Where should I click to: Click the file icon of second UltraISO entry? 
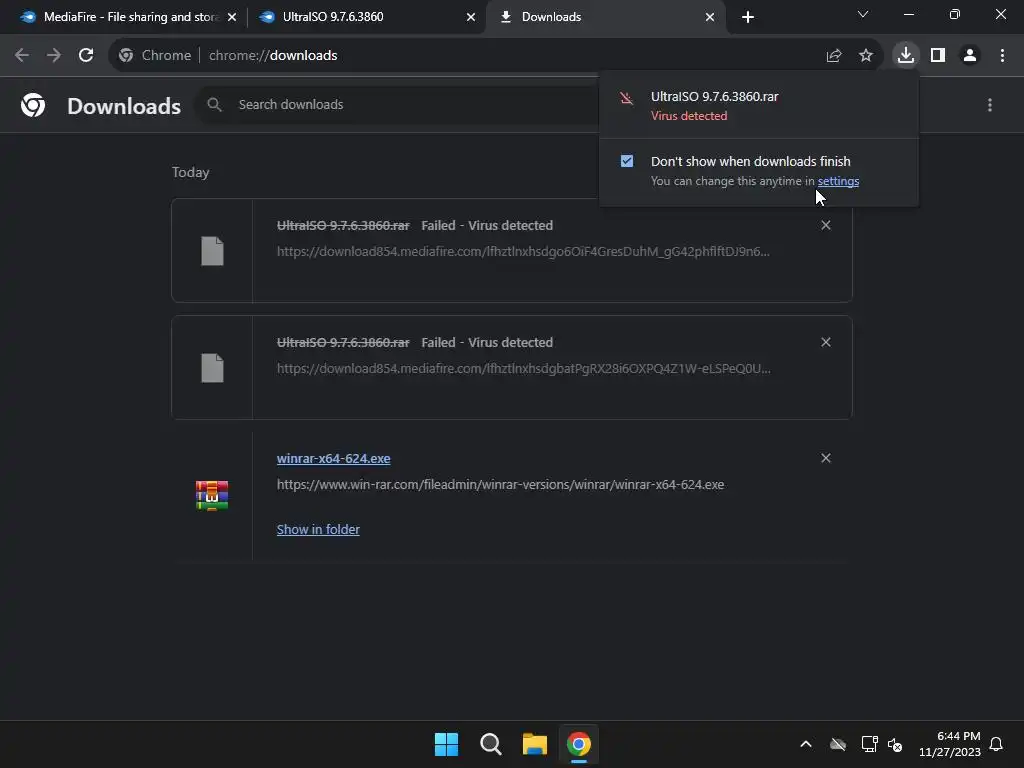[x=212, y=368]
